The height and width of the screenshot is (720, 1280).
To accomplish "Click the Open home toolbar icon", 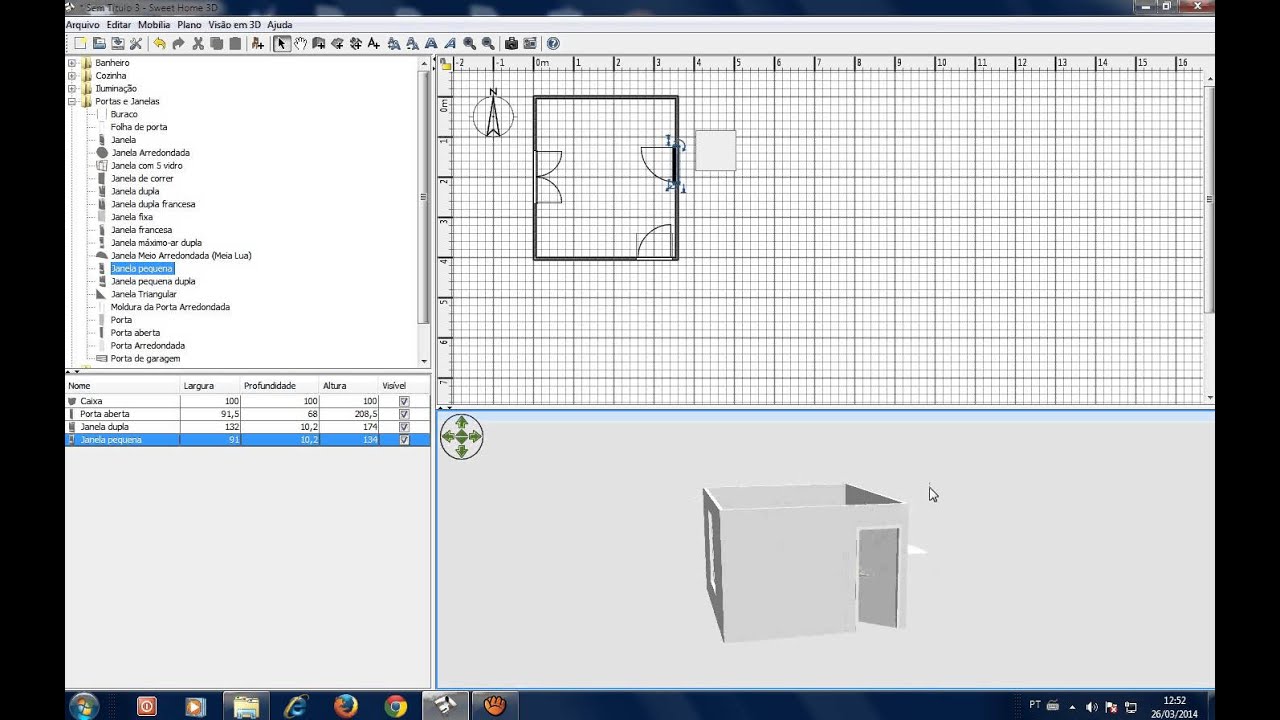I will point(99,44).
